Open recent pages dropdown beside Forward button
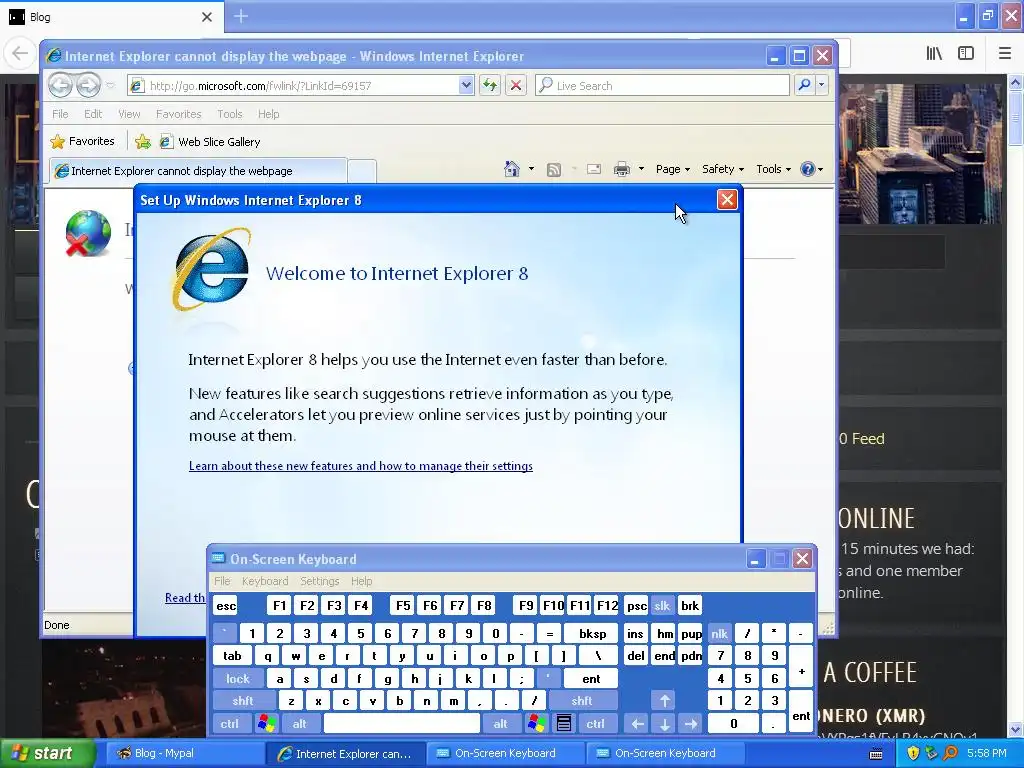The width and height of the screenshot is (1024, 768). 110,86
